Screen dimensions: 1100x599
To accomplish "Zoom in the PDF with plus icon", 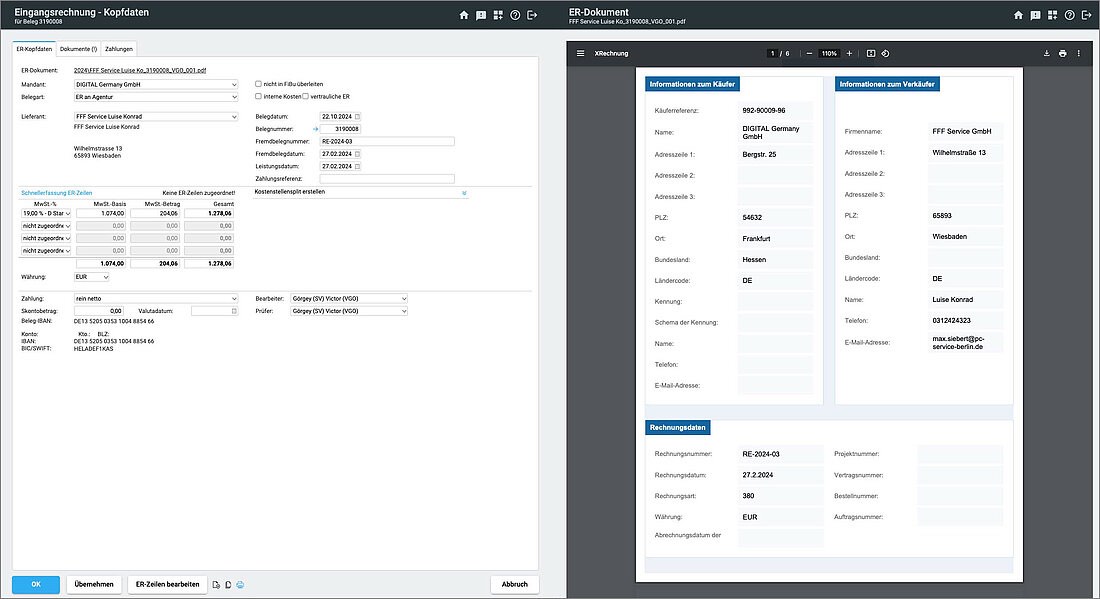I will (849, 53).
